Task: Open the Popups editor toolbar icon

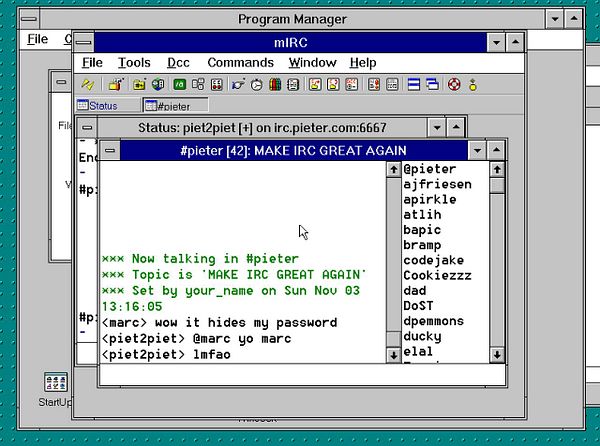Action: [x=198, y=85]
